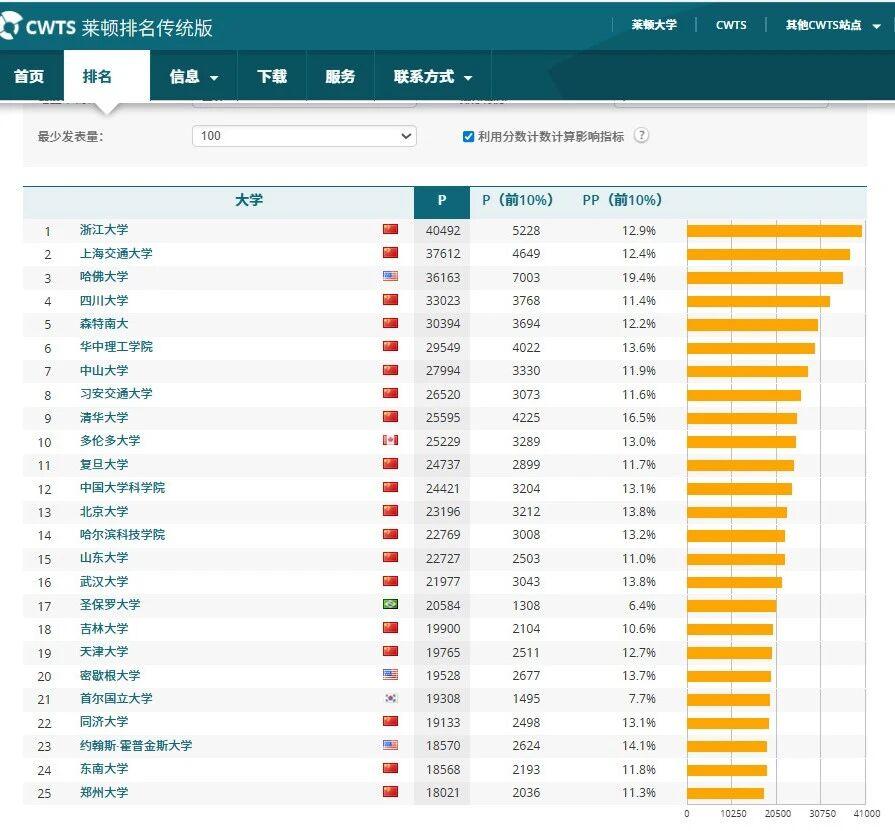Click Brazil flag beside 圣保罗大学
The height and width of the screenshot is (831, 895).
(x=391, y=605)
